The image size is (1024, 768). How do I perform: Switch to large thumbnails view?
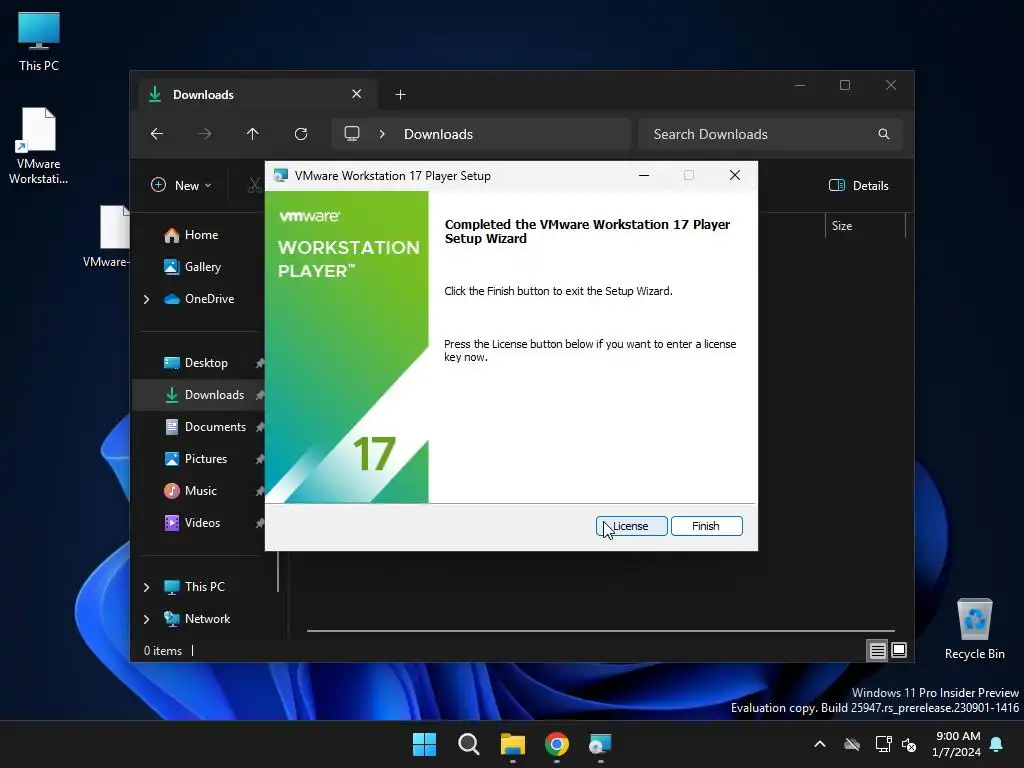coord(899,650)
